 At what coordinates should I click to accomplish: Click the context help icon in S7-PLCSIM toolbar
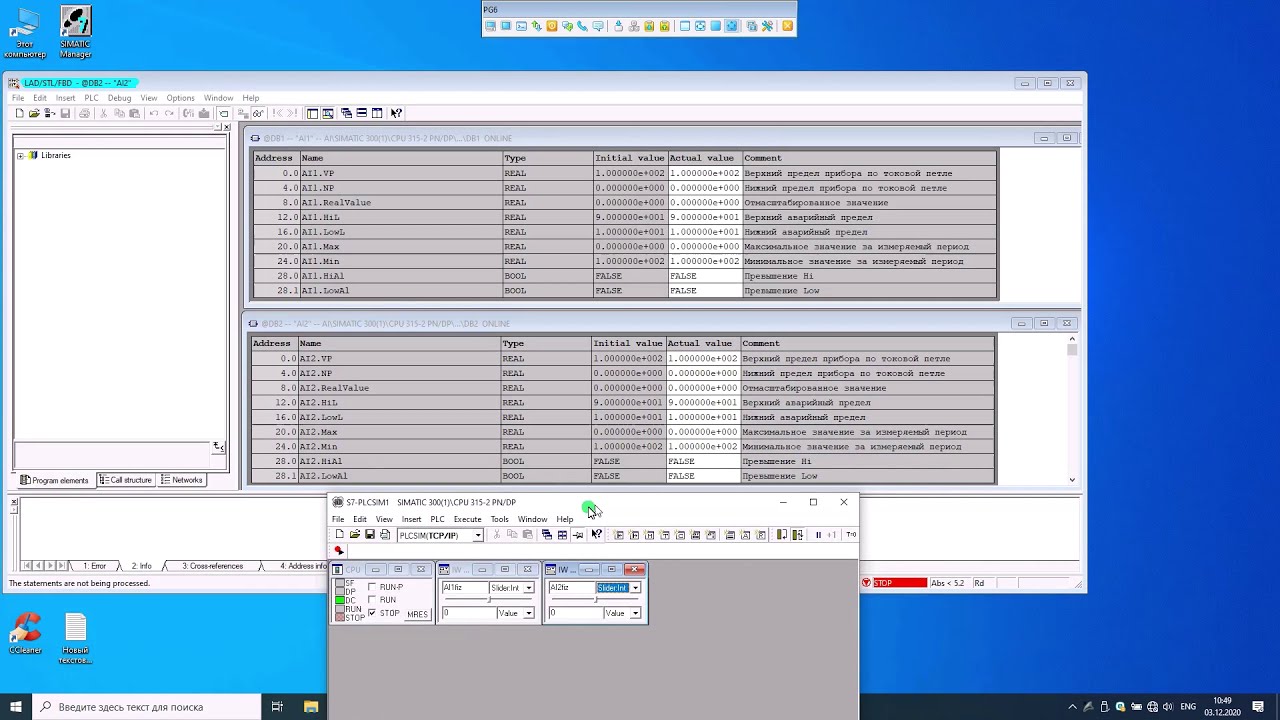[x=596, y=535]
